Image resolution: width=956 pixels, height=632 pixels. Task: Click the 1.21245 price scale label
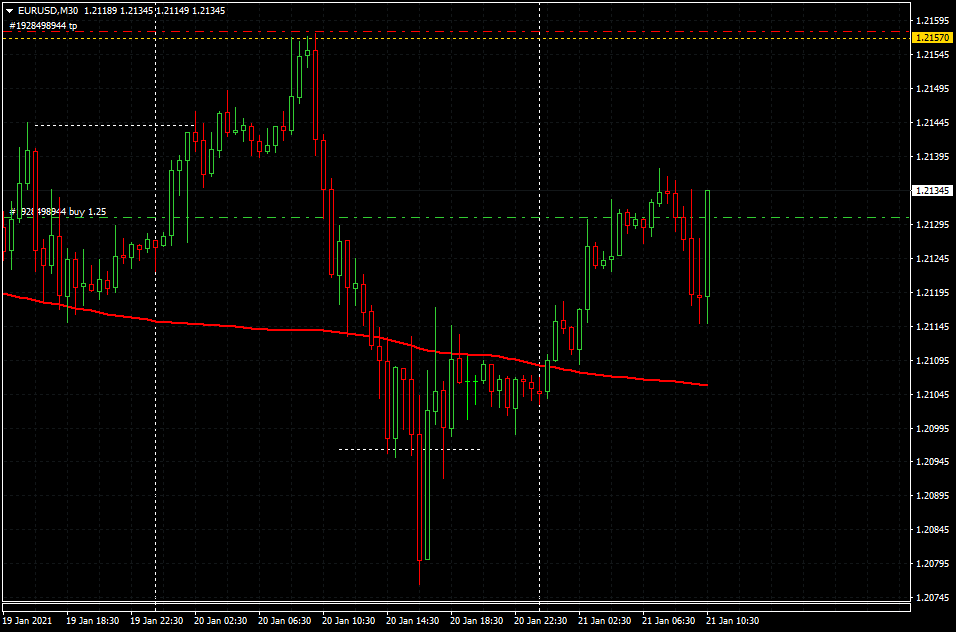pos(933,259)
